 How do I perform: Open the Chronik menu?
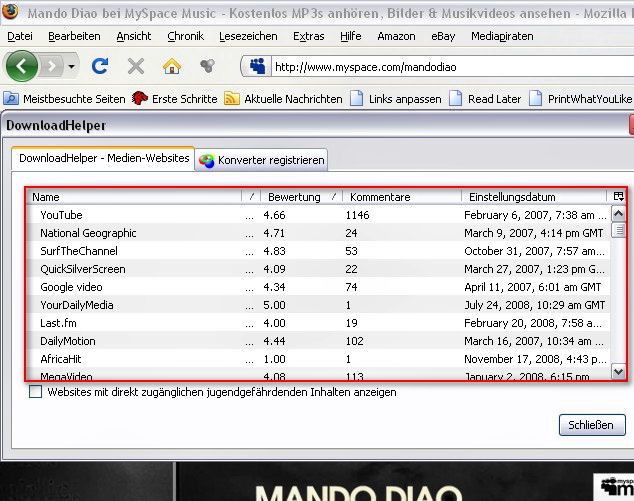[186, 36]
